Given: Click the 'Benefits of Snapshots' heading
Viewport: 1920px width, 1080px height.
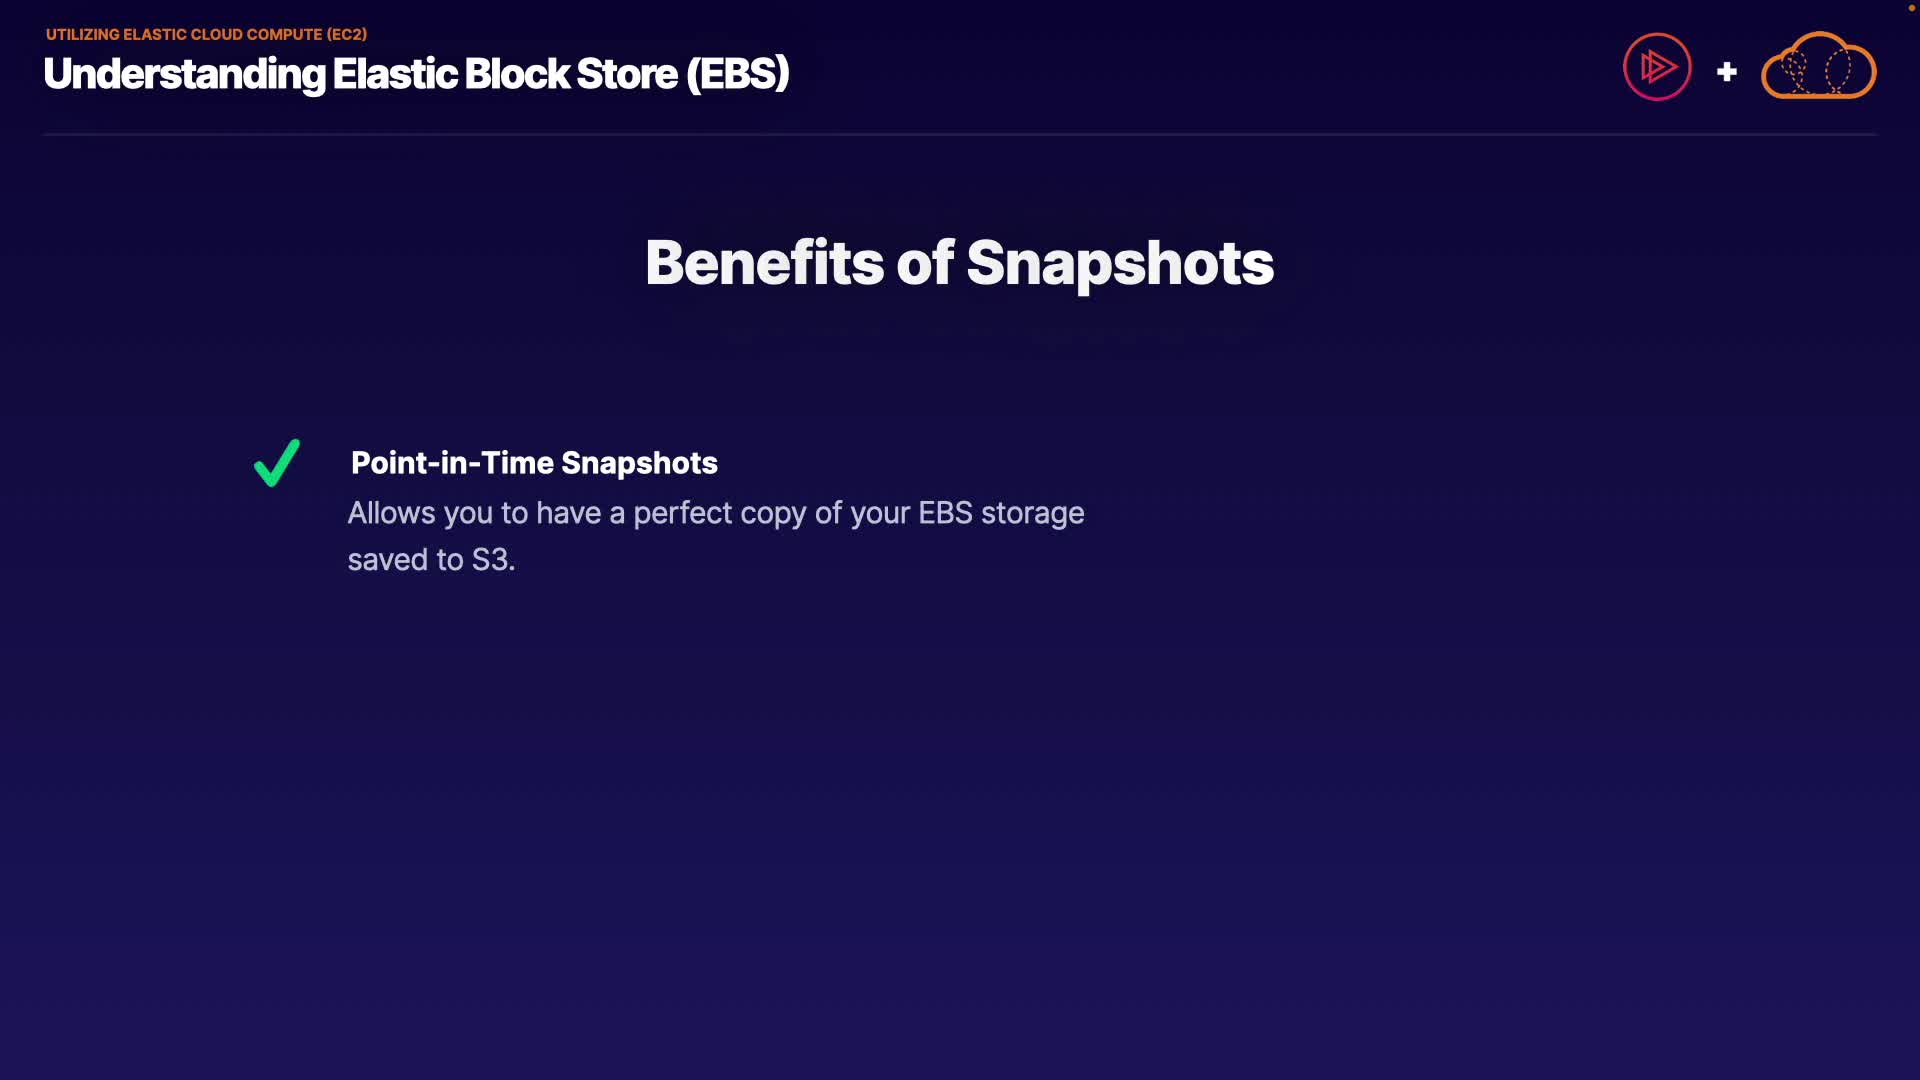Looking at the screenshot, I should [959, 263].
